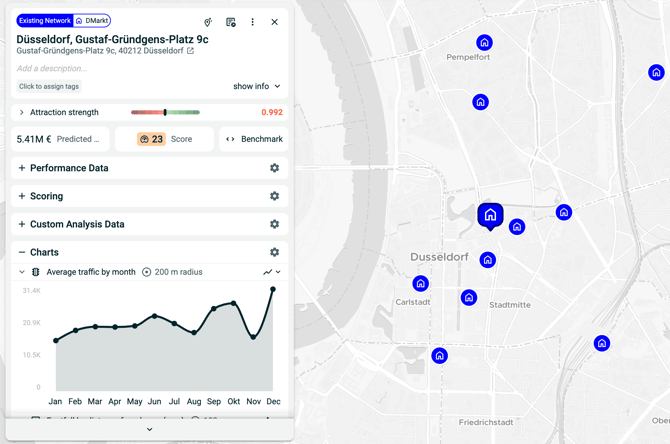The width and height of the screenshot is (670, 444).
Task: Click the locate-on-map pin icon
Action: [208, 22]
